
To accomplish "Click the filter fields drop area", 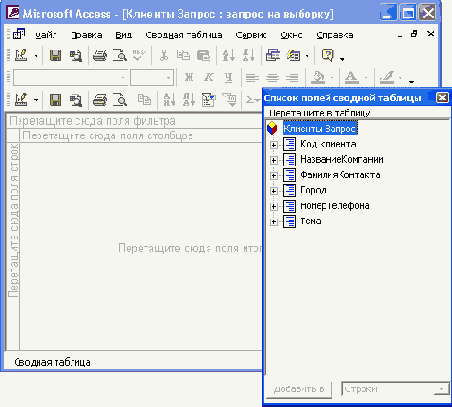I will 135,121.
